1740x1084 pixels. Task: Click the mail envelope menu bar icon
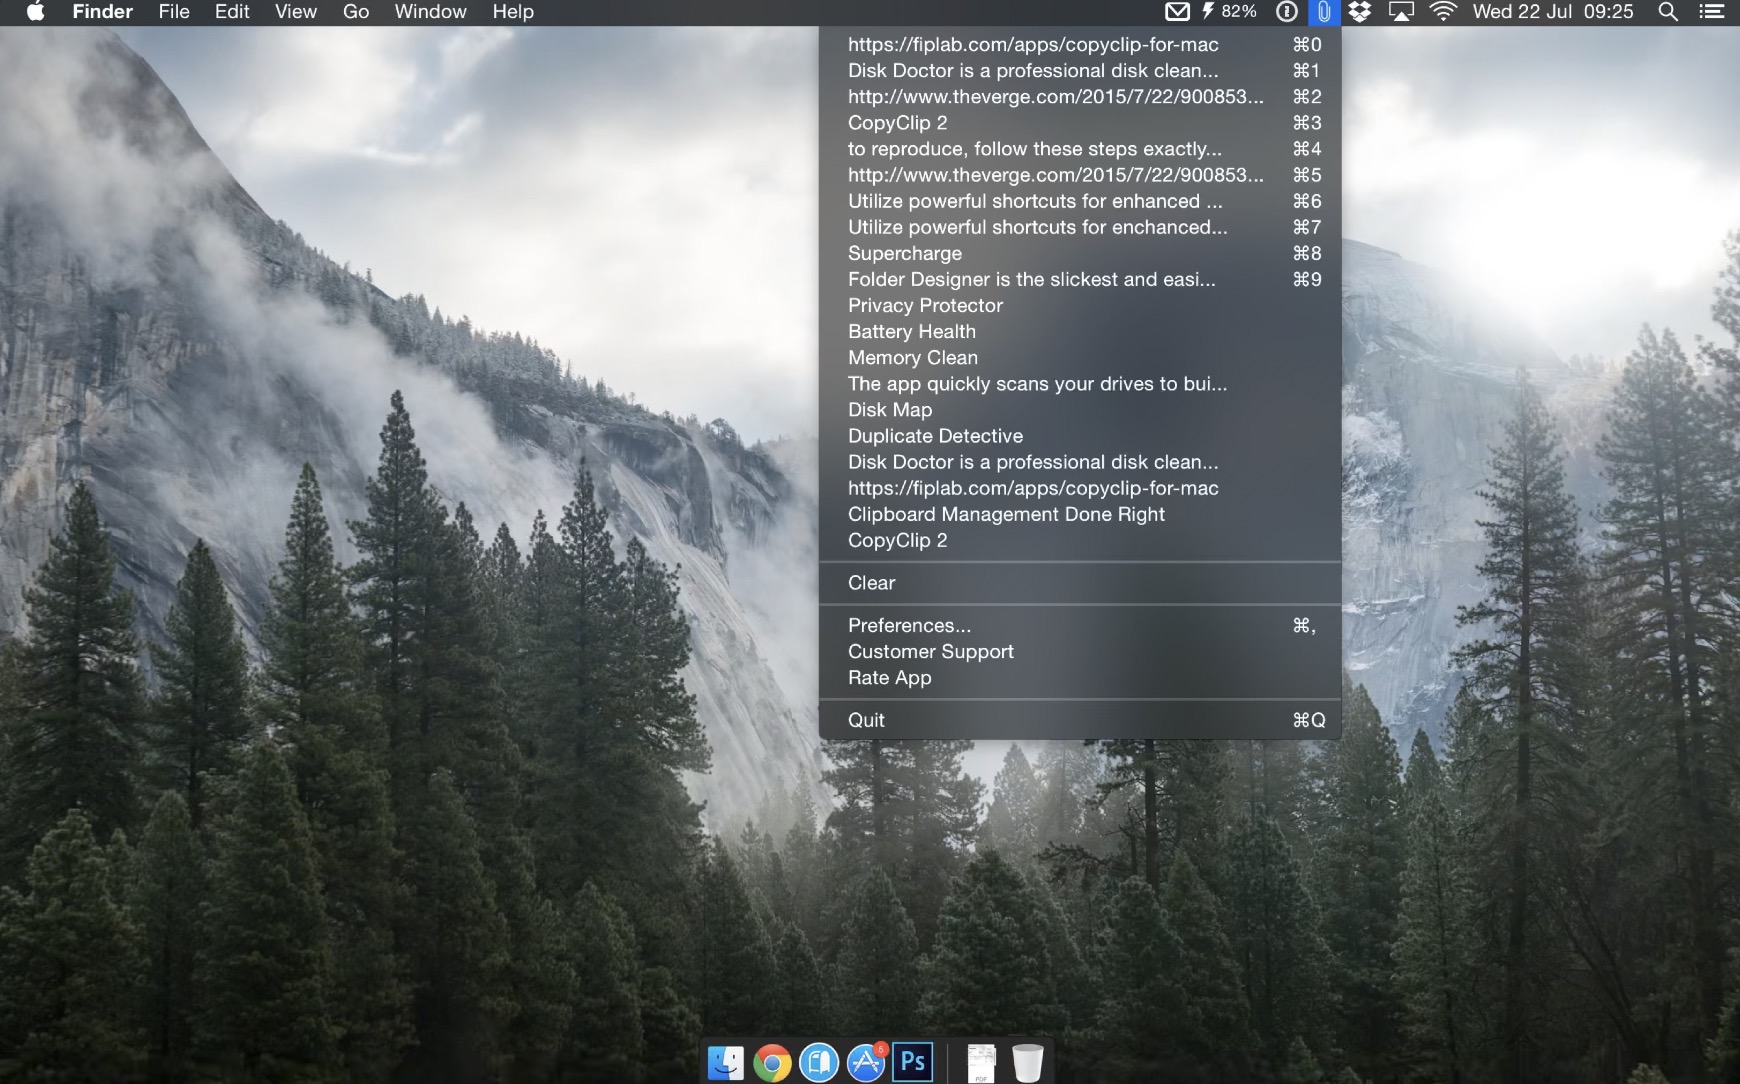[1177, 12]
